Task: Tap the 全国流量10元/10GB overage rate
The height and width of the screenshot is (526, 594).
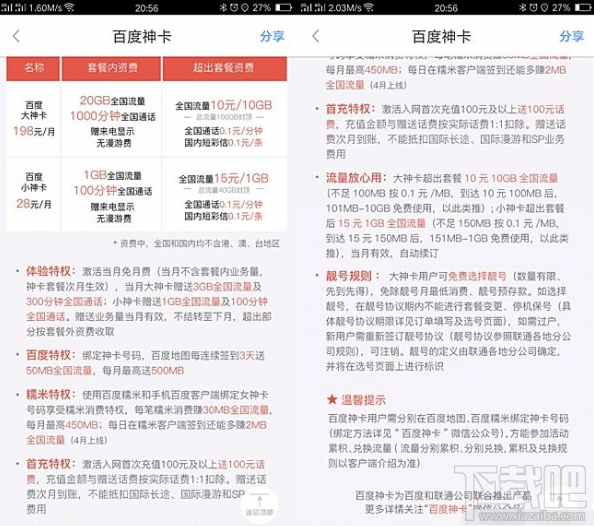Action: pyautogui.click(x=224, y=105)
